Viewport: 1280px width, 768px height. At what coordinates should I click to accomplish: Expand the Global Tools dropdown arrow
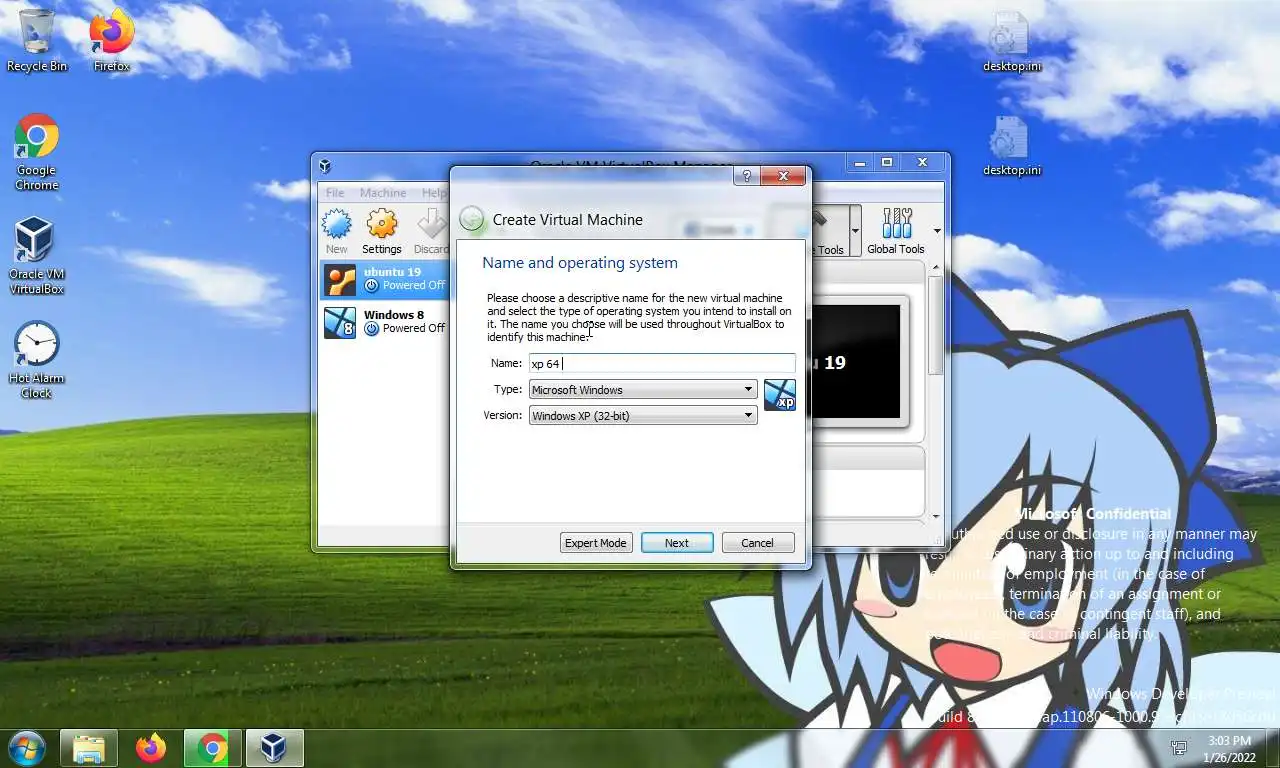click(937, 231)
